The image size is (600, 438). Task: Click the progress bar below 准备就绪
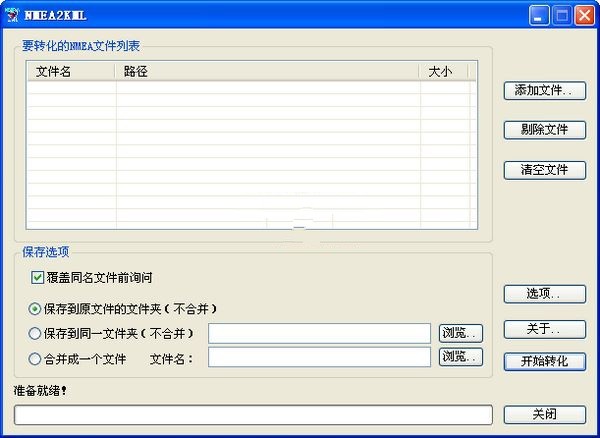click(x=253, y=415)
